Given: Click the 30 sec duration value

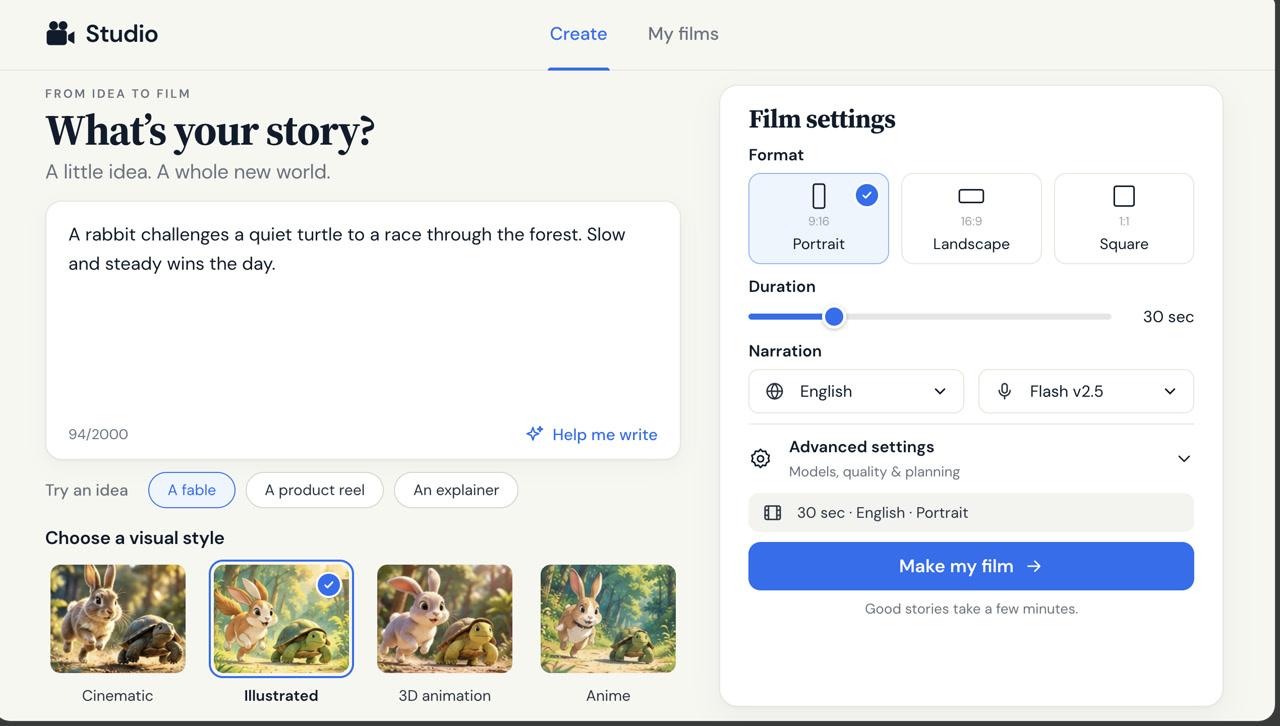Looking at the screenshot, I should (x=1168, y=317).
